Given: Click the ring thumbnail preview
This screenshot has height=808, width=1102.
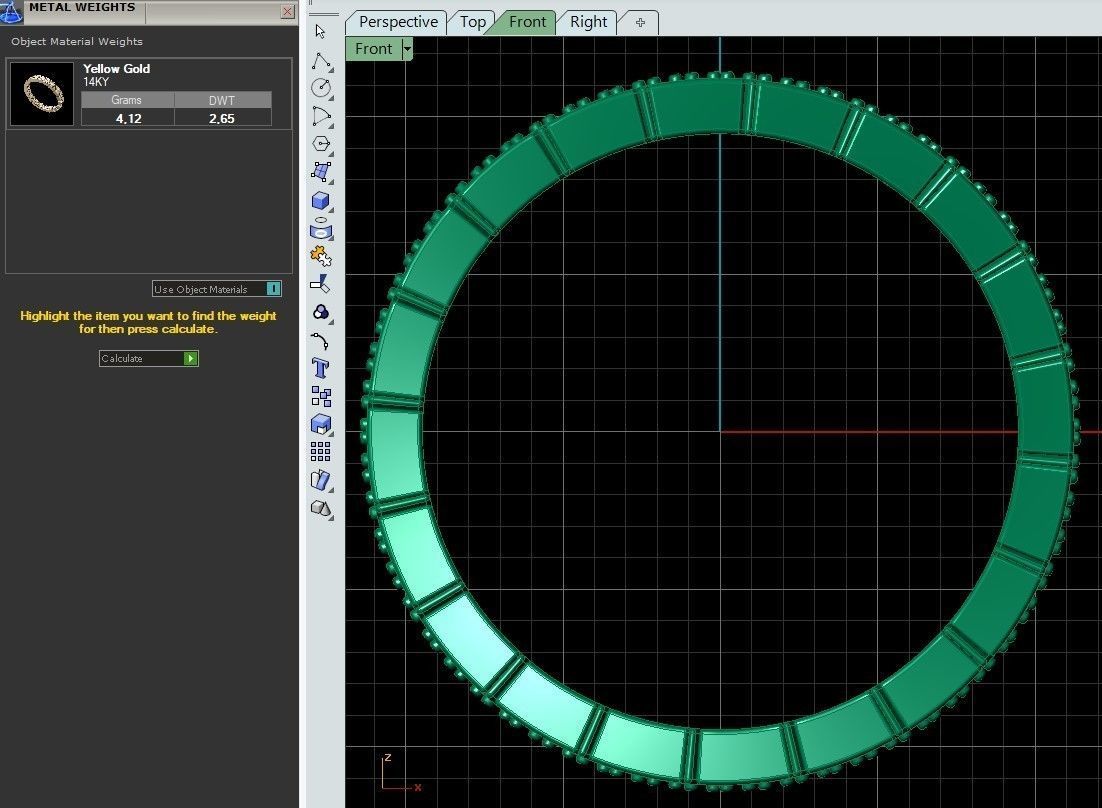Looking at the screenshot, I should coord(42,94).
